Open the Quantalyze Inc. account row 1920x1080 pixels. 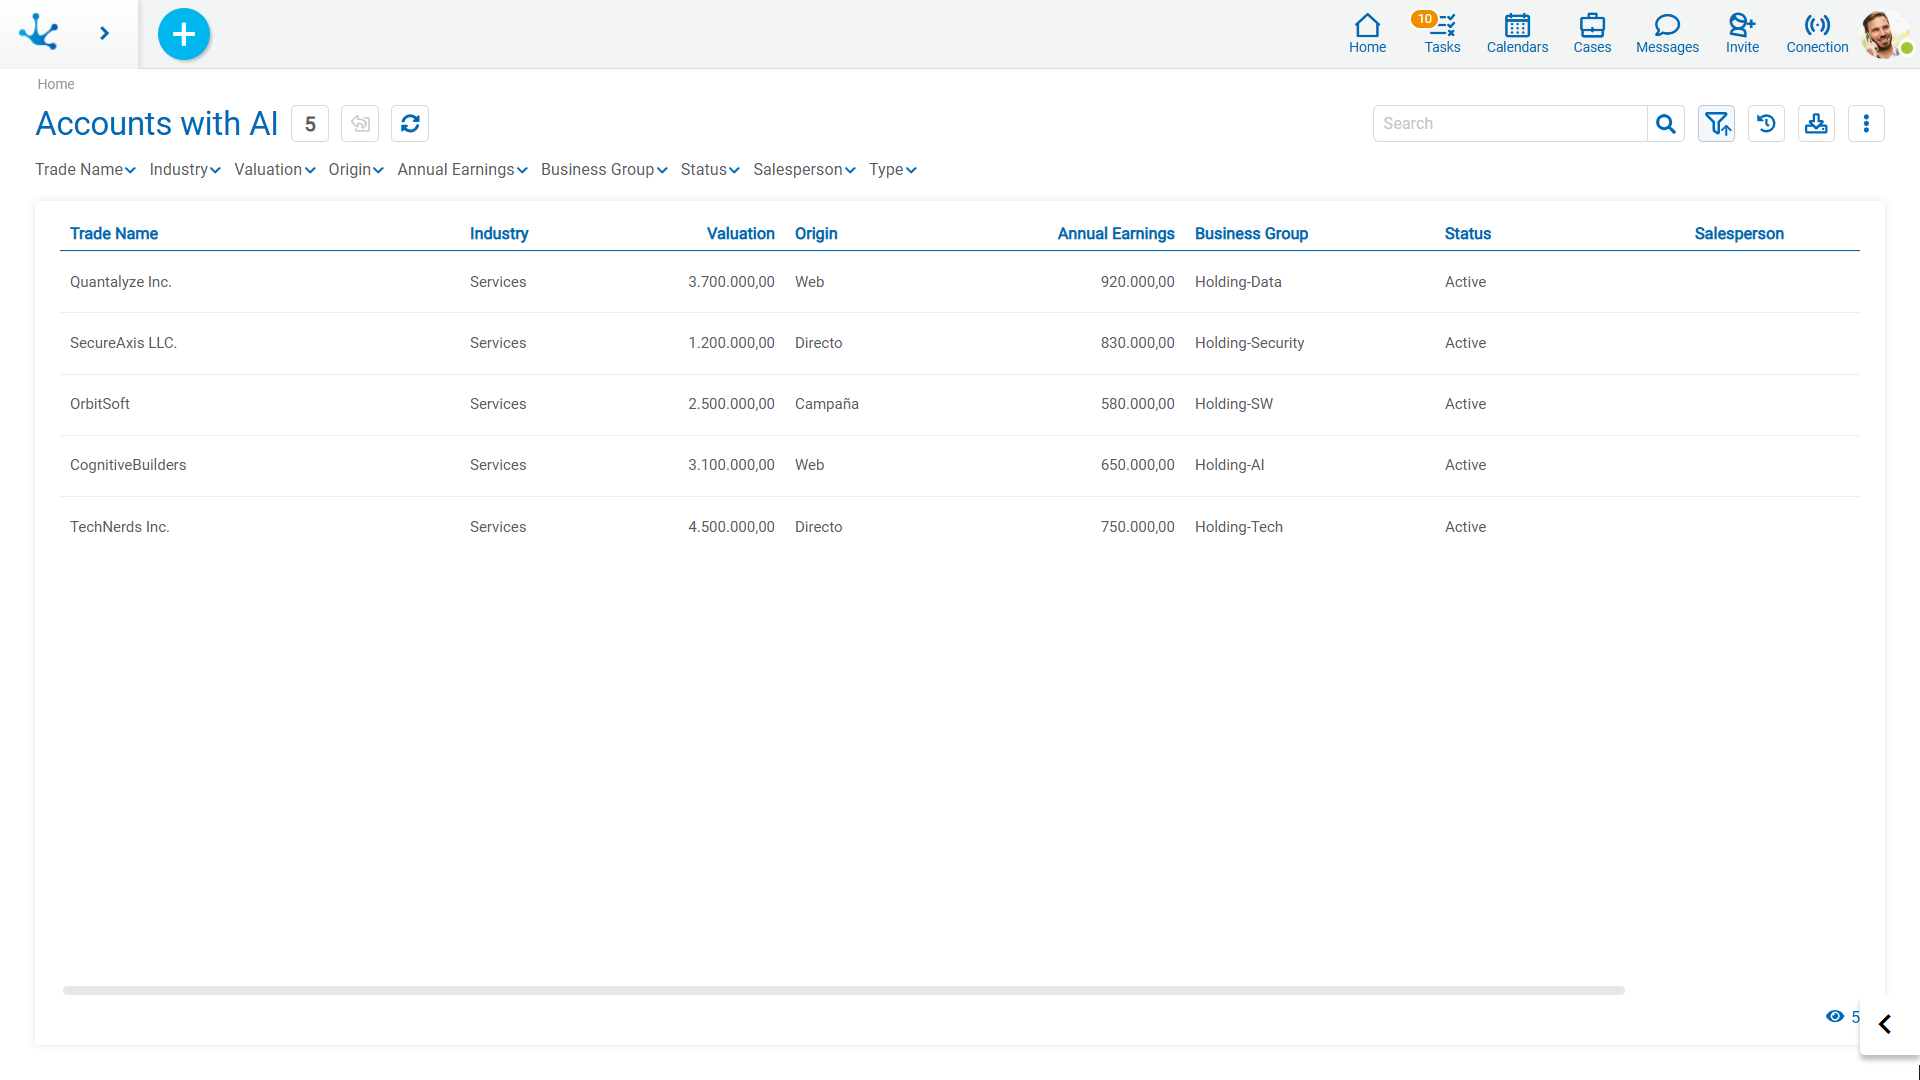(121, 282)
